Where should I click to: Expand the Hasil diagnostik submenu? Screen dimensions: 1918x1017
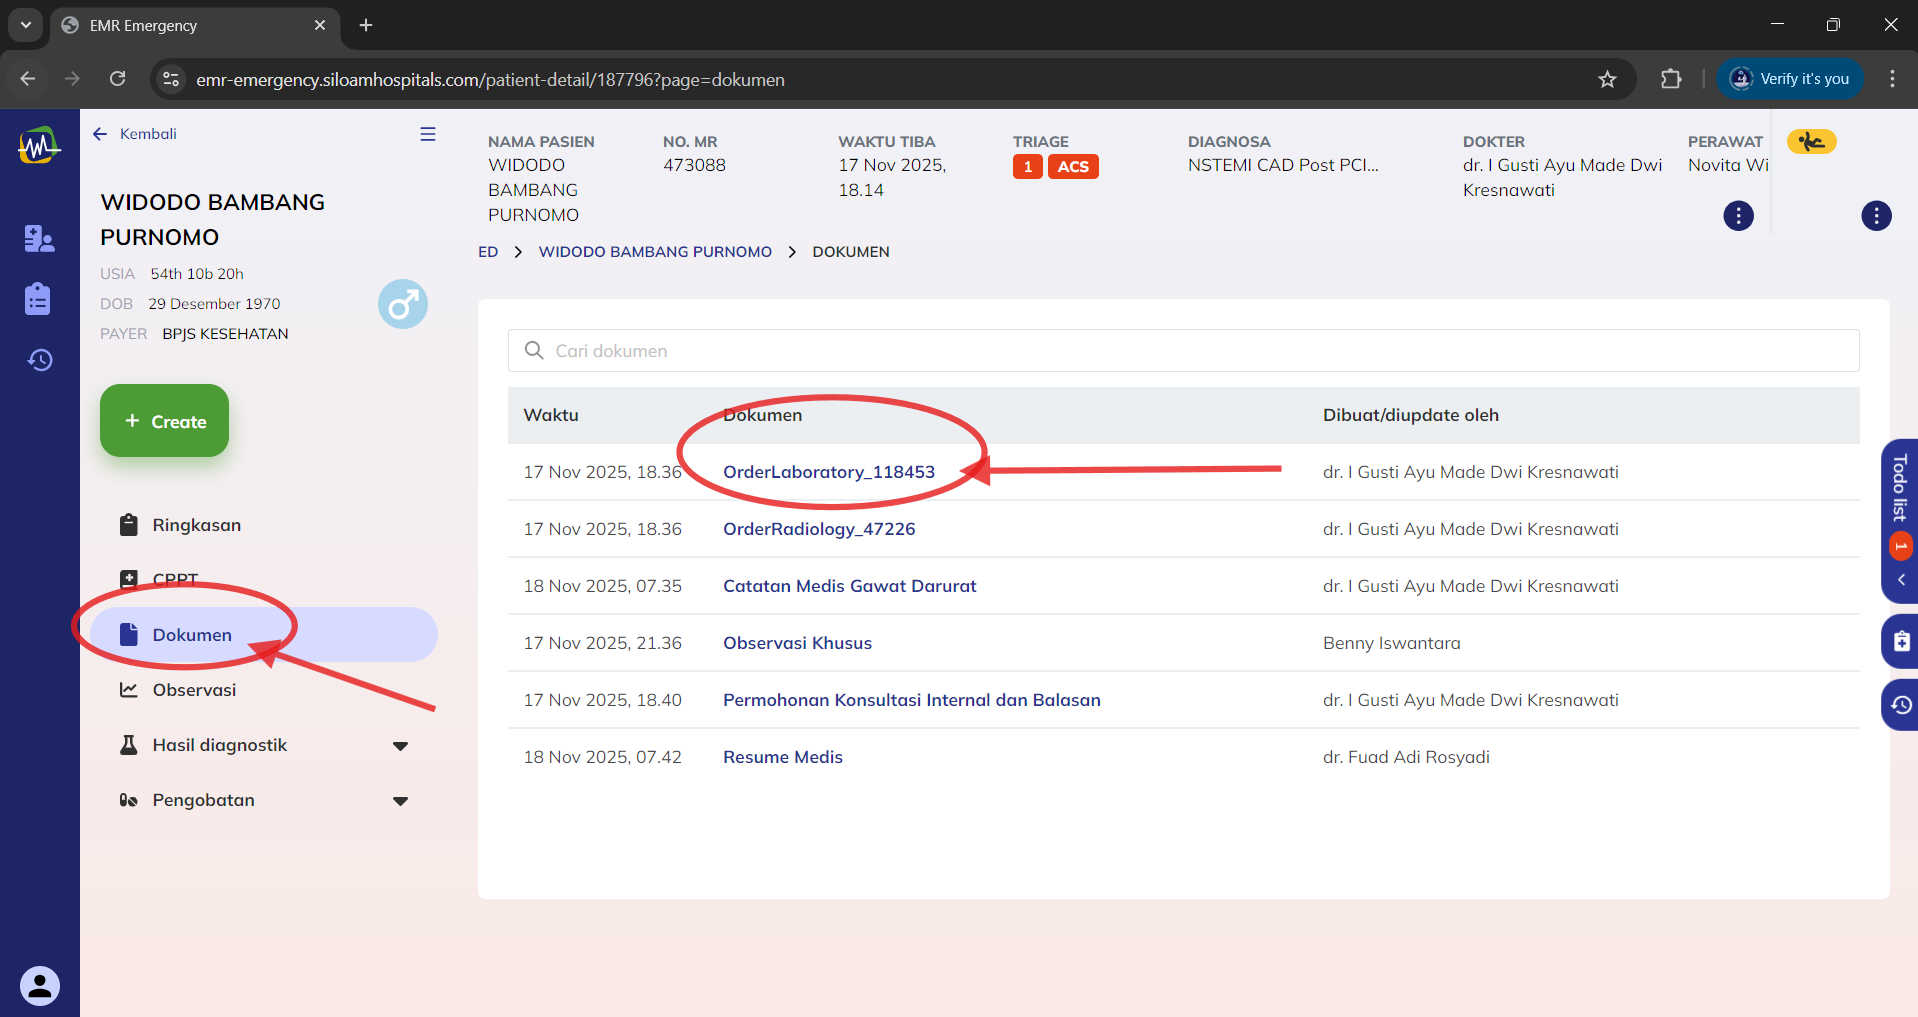[x=401, y=746]
